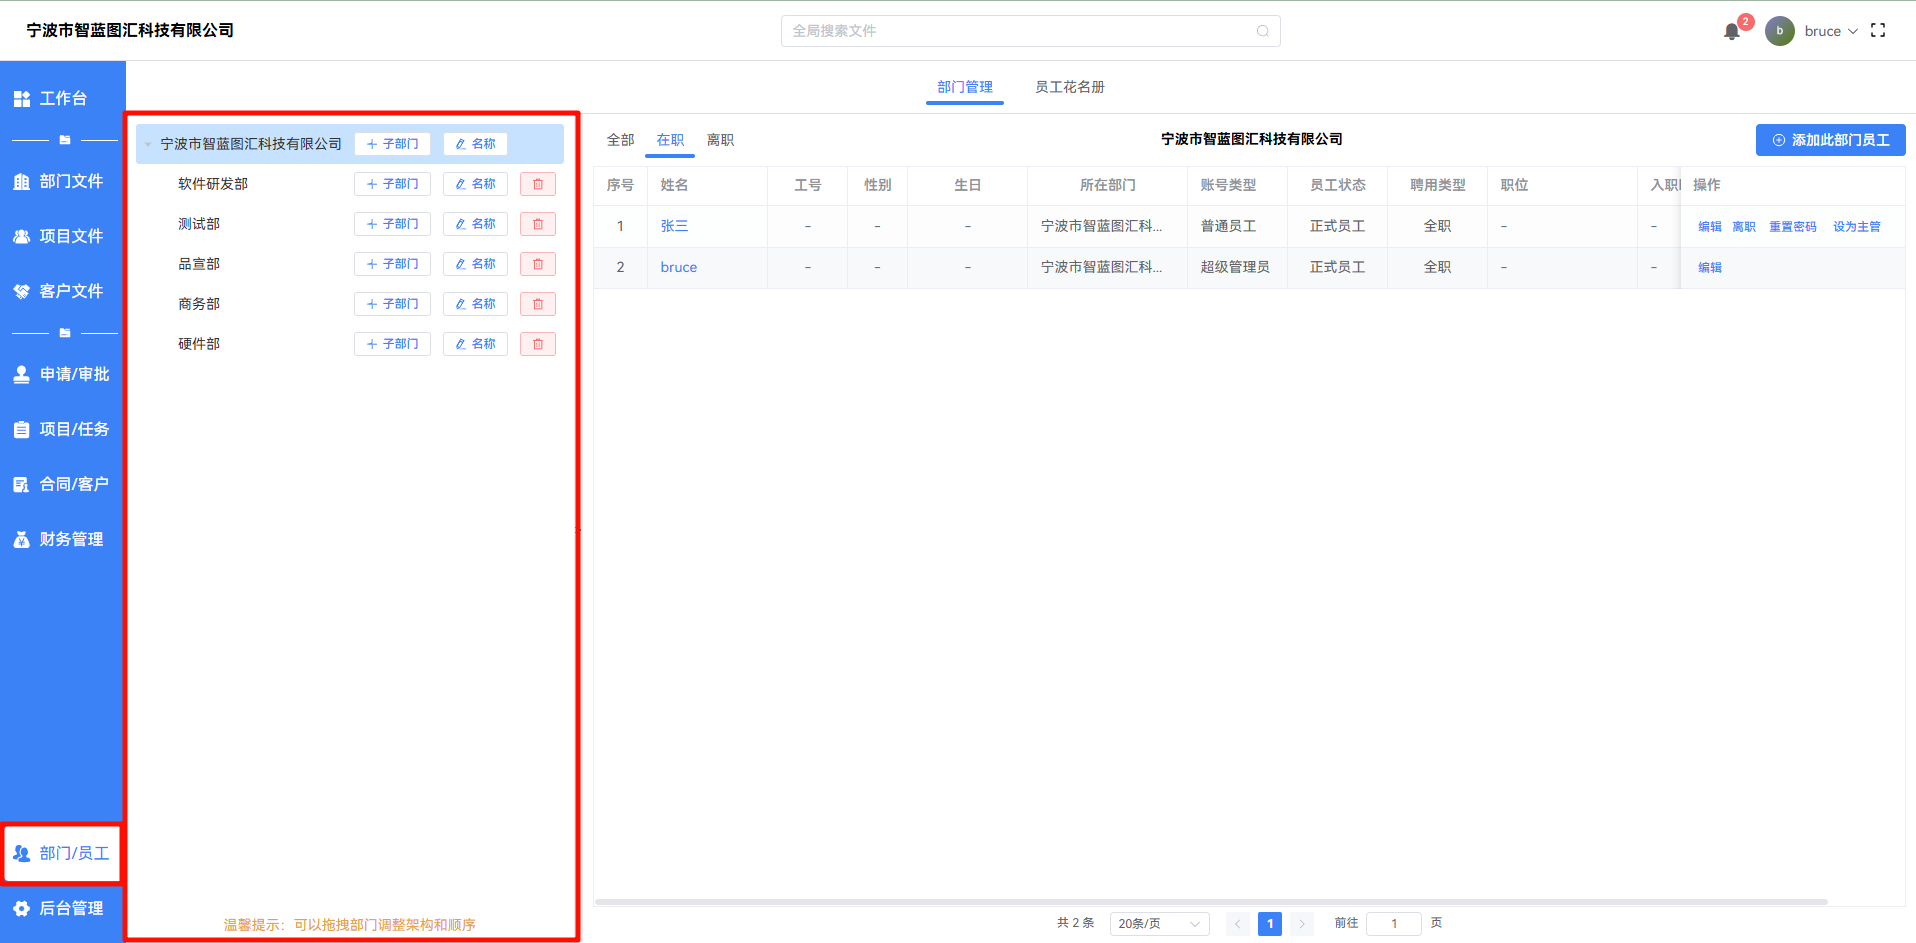Click 重置密码 for 张三
1916x943 pixels.
click(x=1792, y=227)
